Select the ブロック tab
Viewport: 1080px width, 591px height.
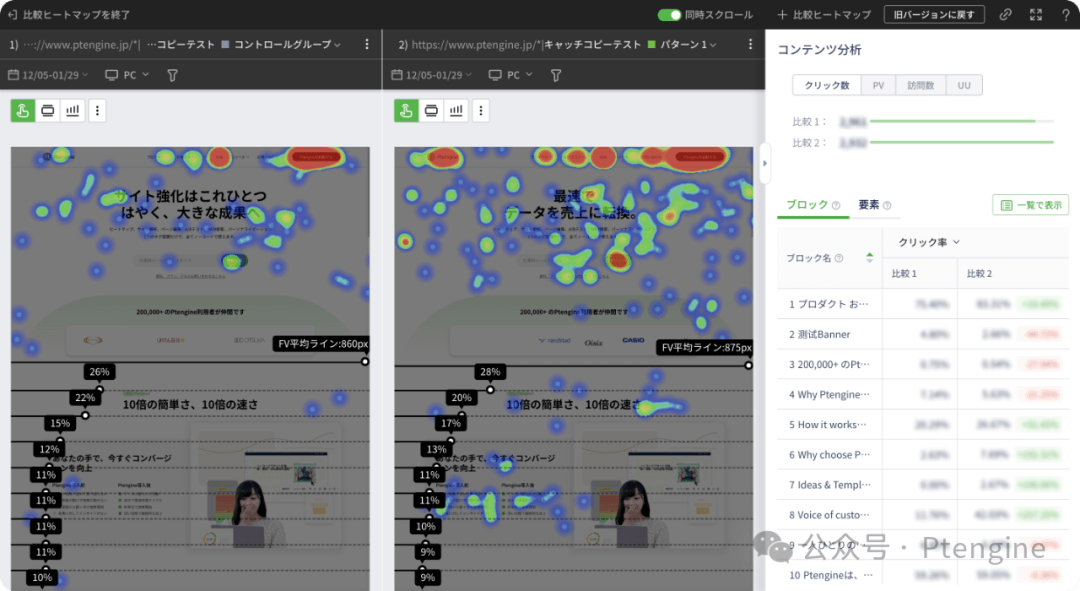tap(807, 205)
